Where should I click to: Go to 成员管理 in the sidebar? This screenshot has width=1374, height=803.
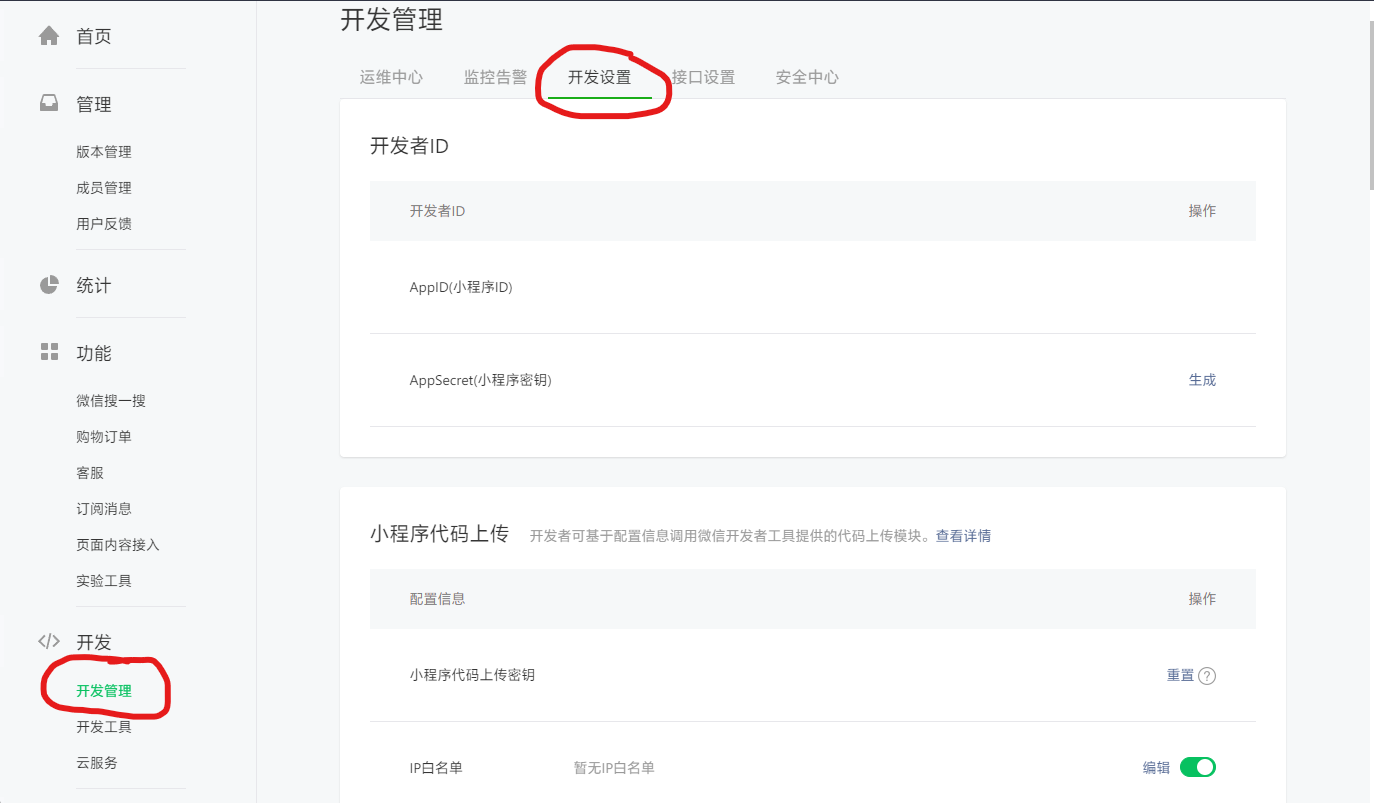click(x=104, y=188)
